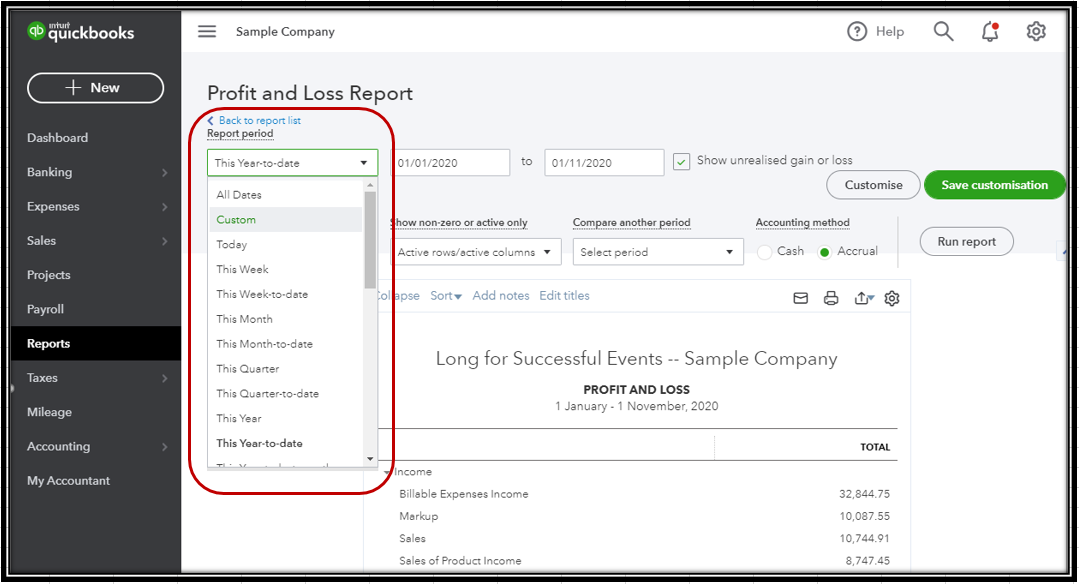Click Save customisation button
Viewport: 1079px width, 584px height.
pyautogui.click(x=994, y=185)
